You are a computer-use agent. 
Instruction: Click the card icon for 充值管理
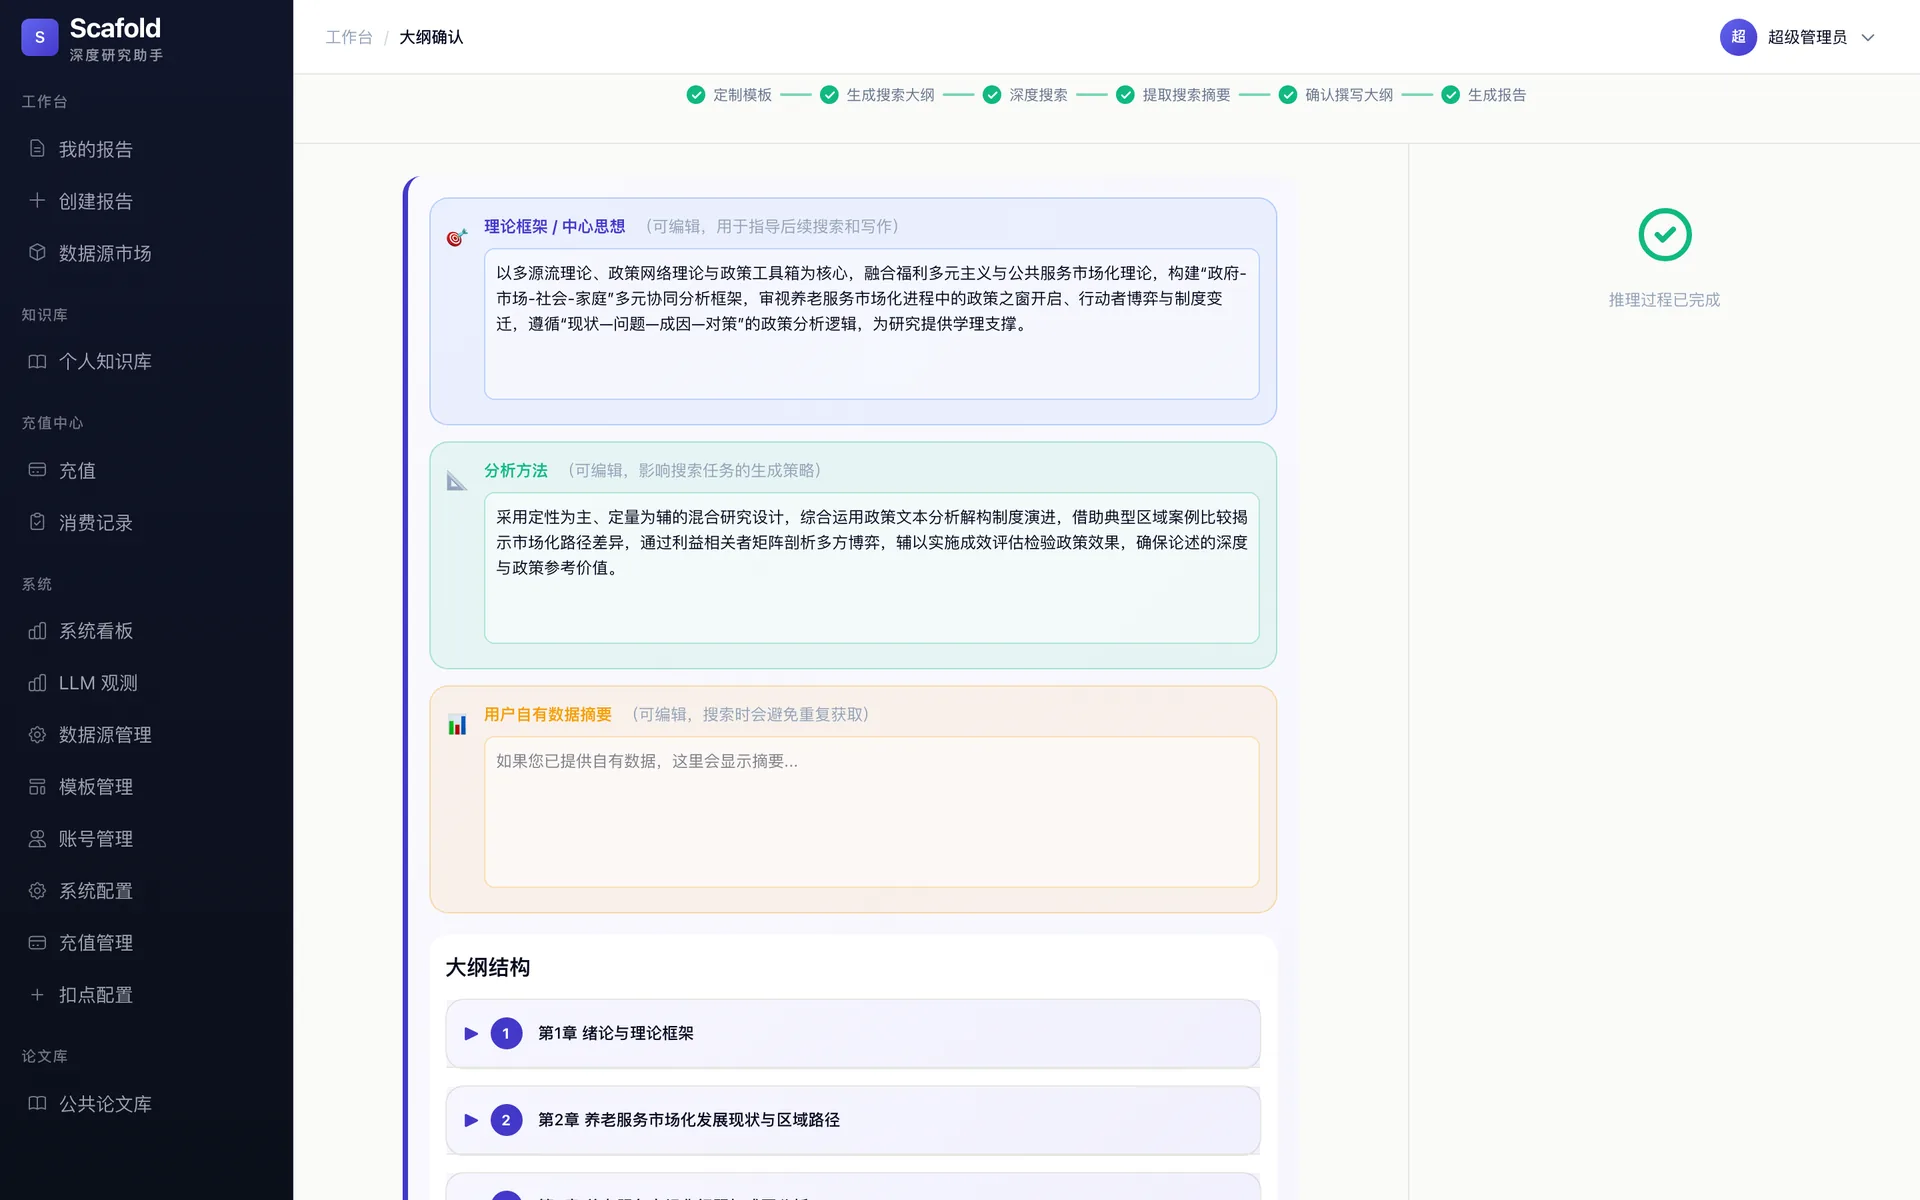[37, 943]
